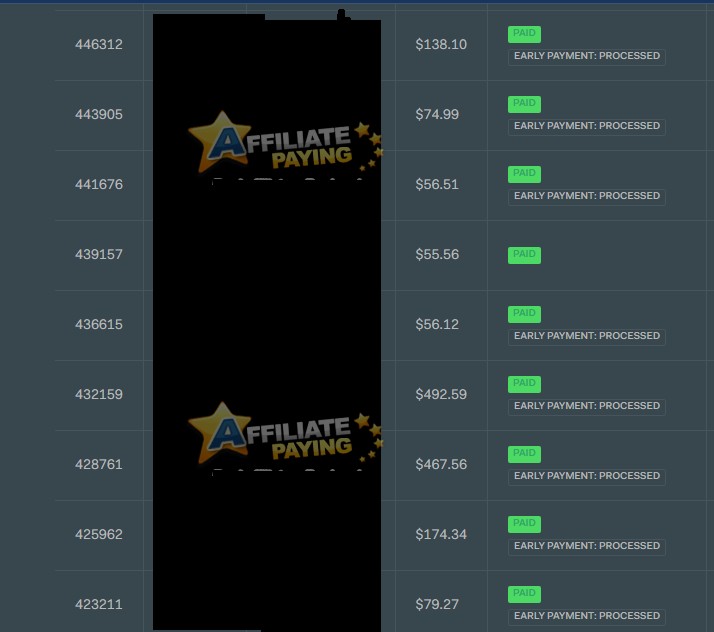Click the lower Affiliate Paying star logo
Screen dimensions: 714x632
[285, 433]
